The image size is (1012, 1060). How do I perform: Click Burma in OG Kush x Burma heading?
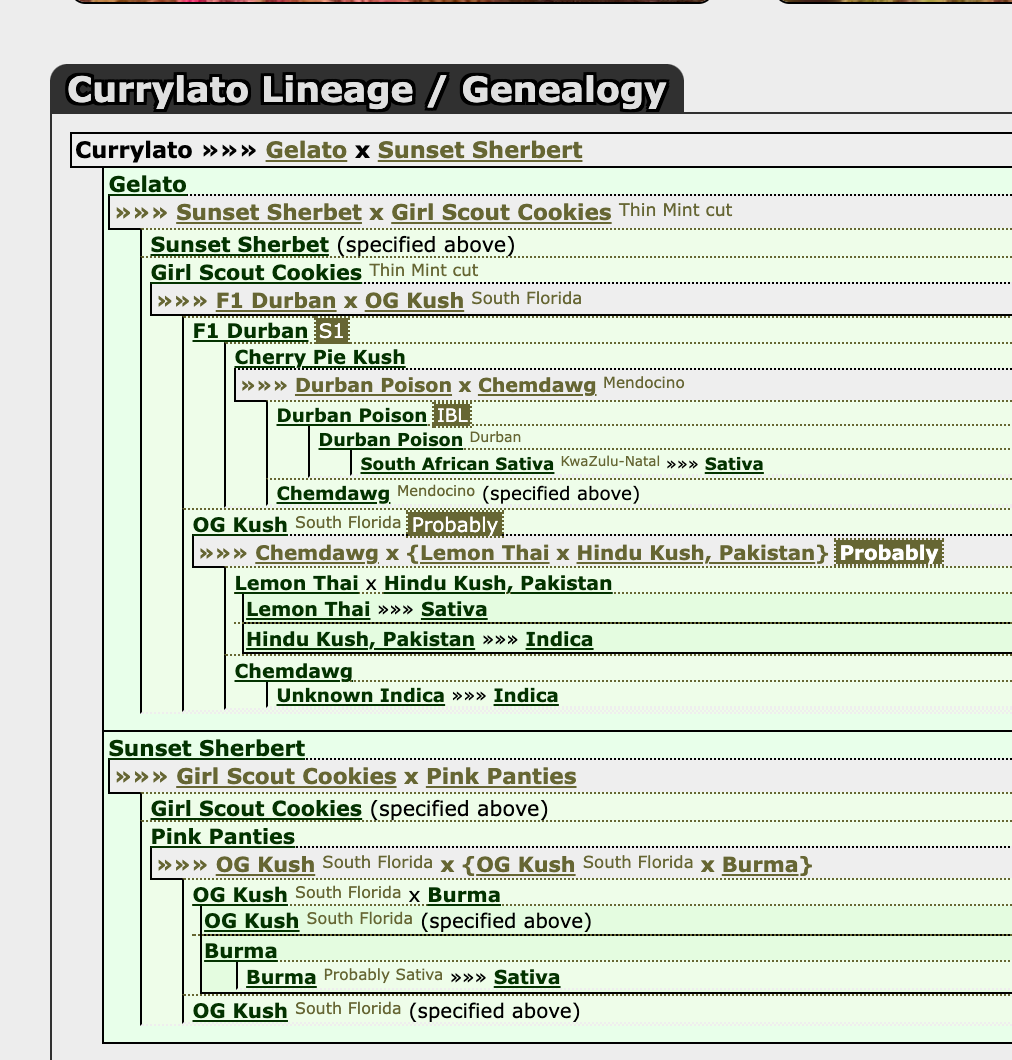[464, 895]
